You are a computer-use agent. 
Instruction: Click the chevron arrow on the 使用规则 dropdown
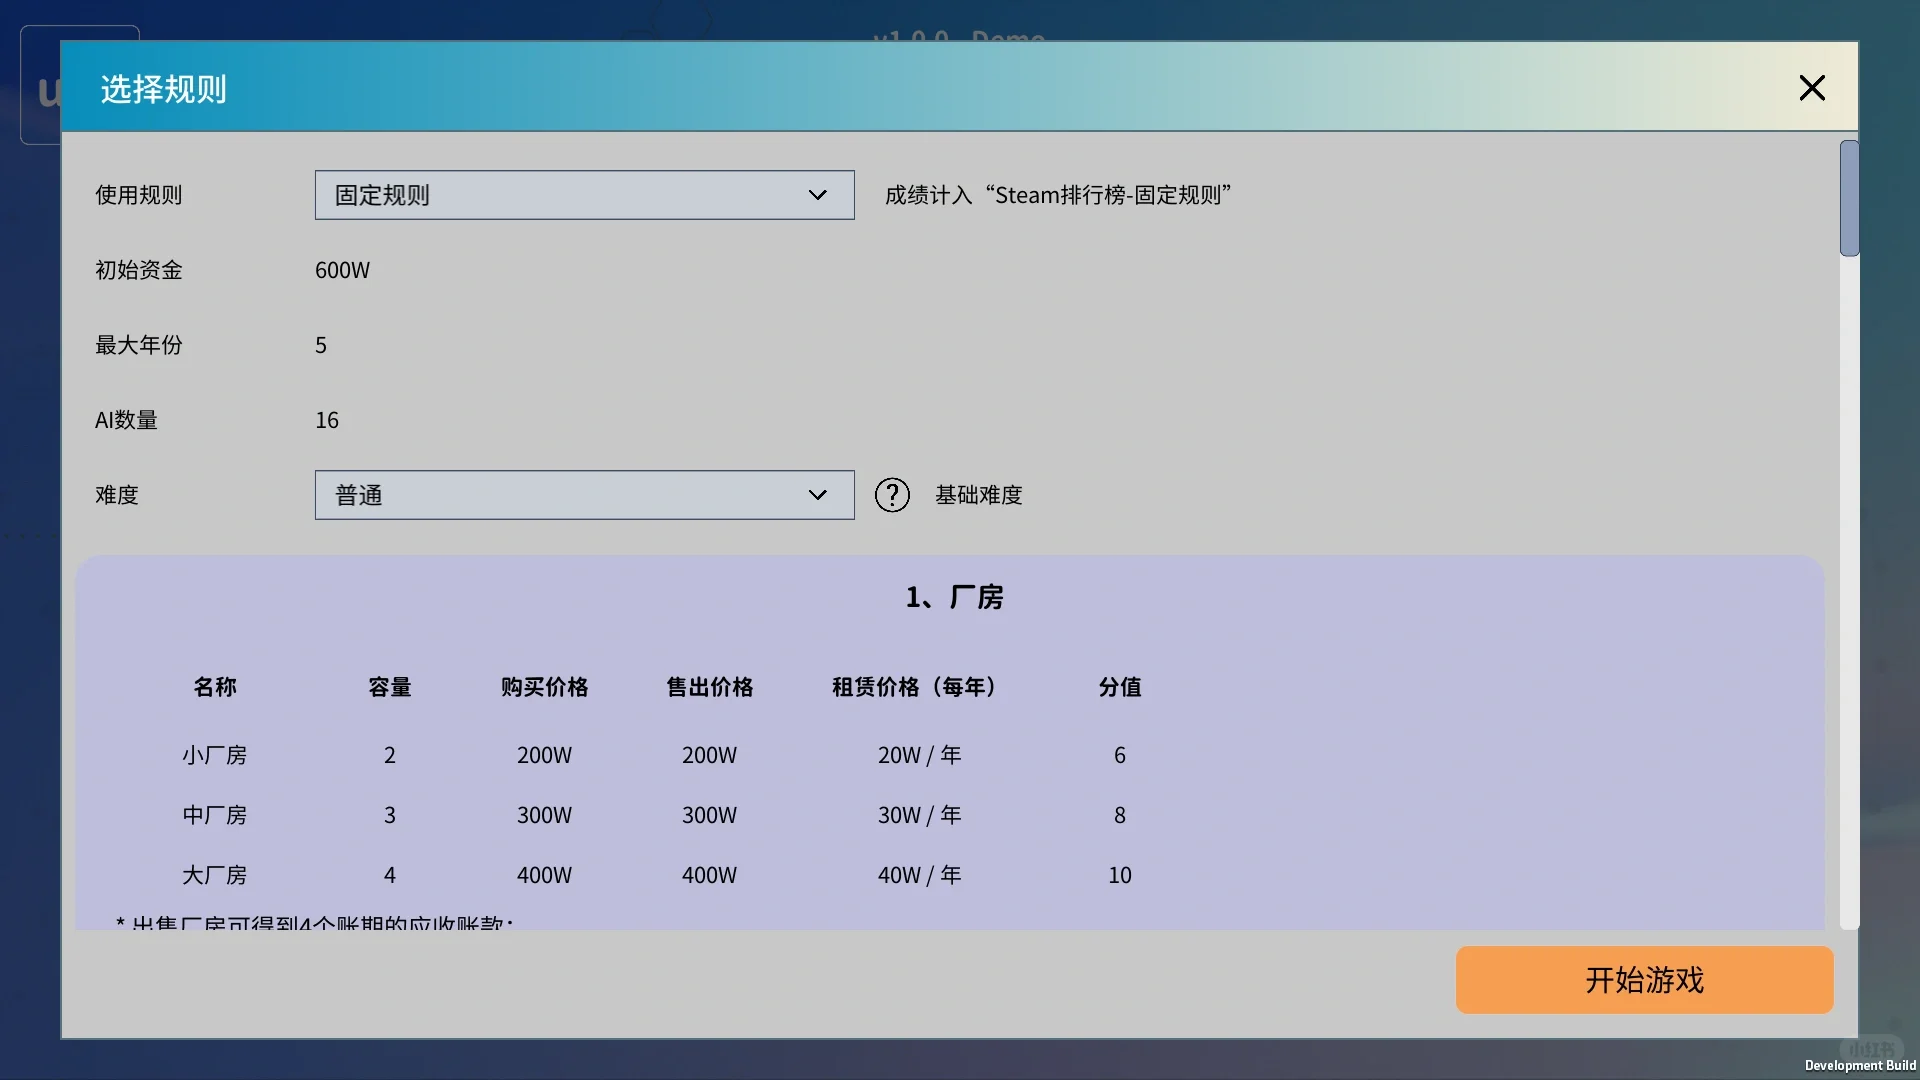(818, 195)
